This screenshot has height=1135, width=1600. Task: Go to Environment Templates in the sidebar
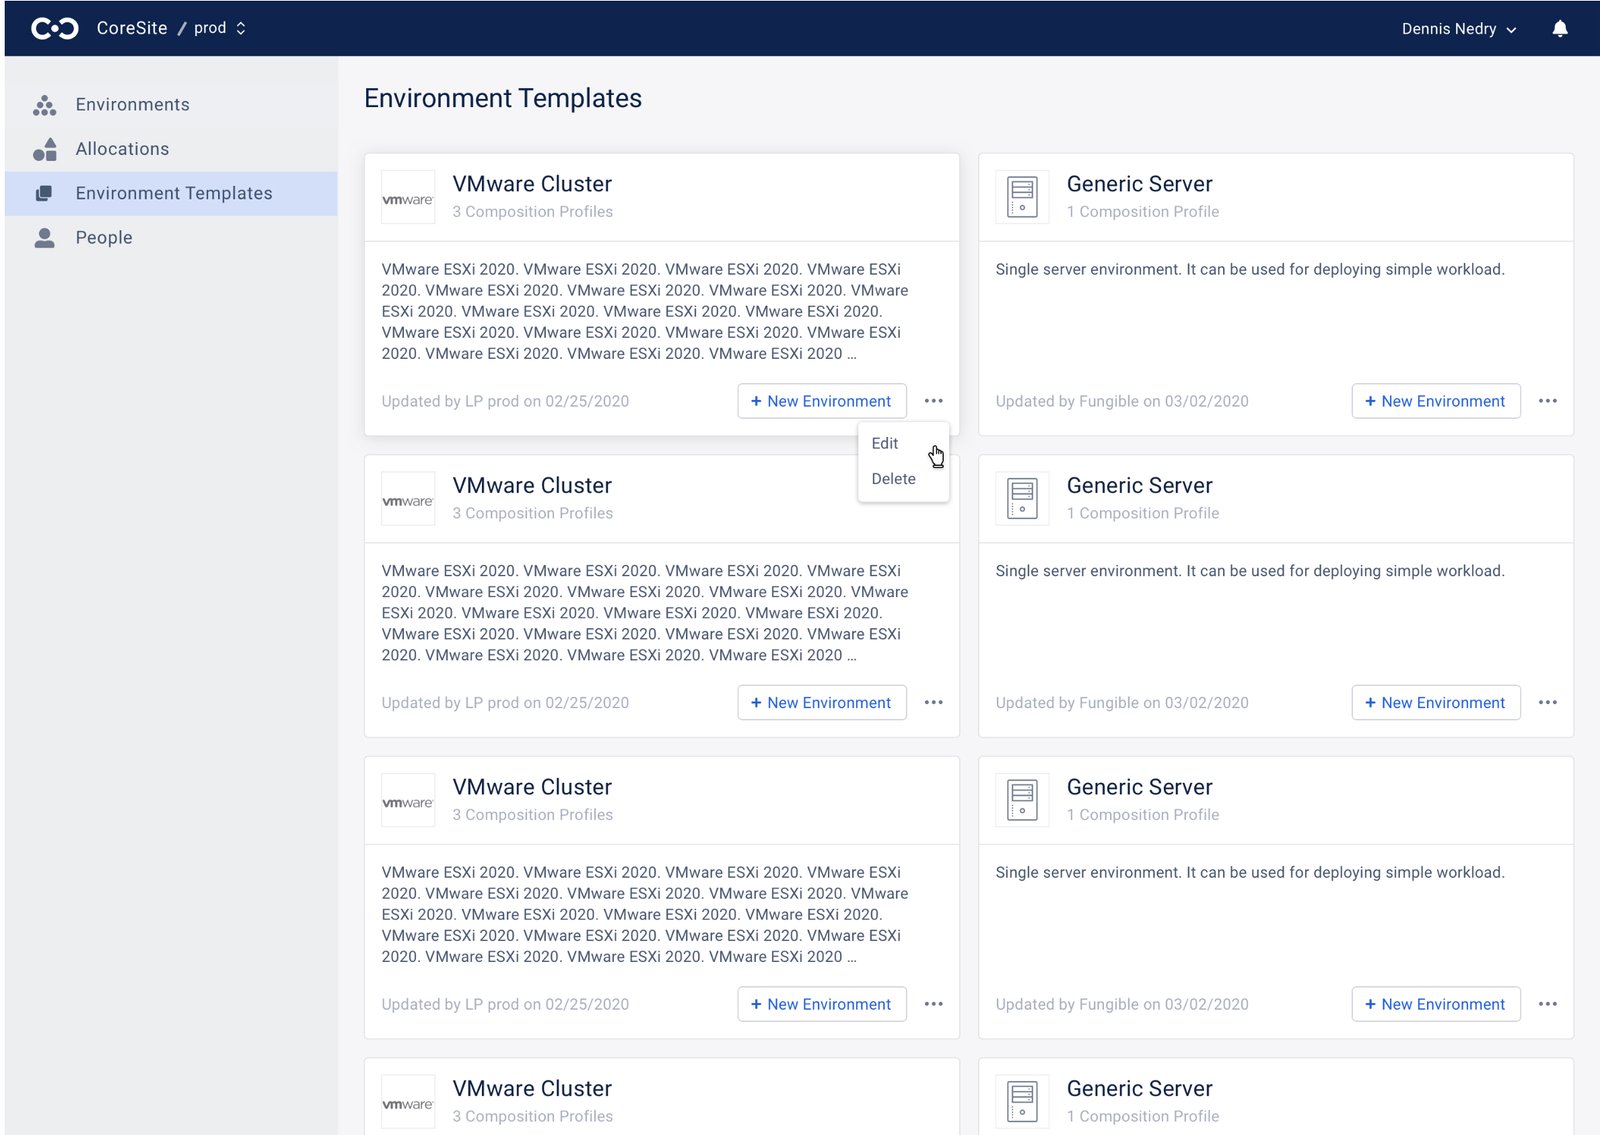[173, 193]
